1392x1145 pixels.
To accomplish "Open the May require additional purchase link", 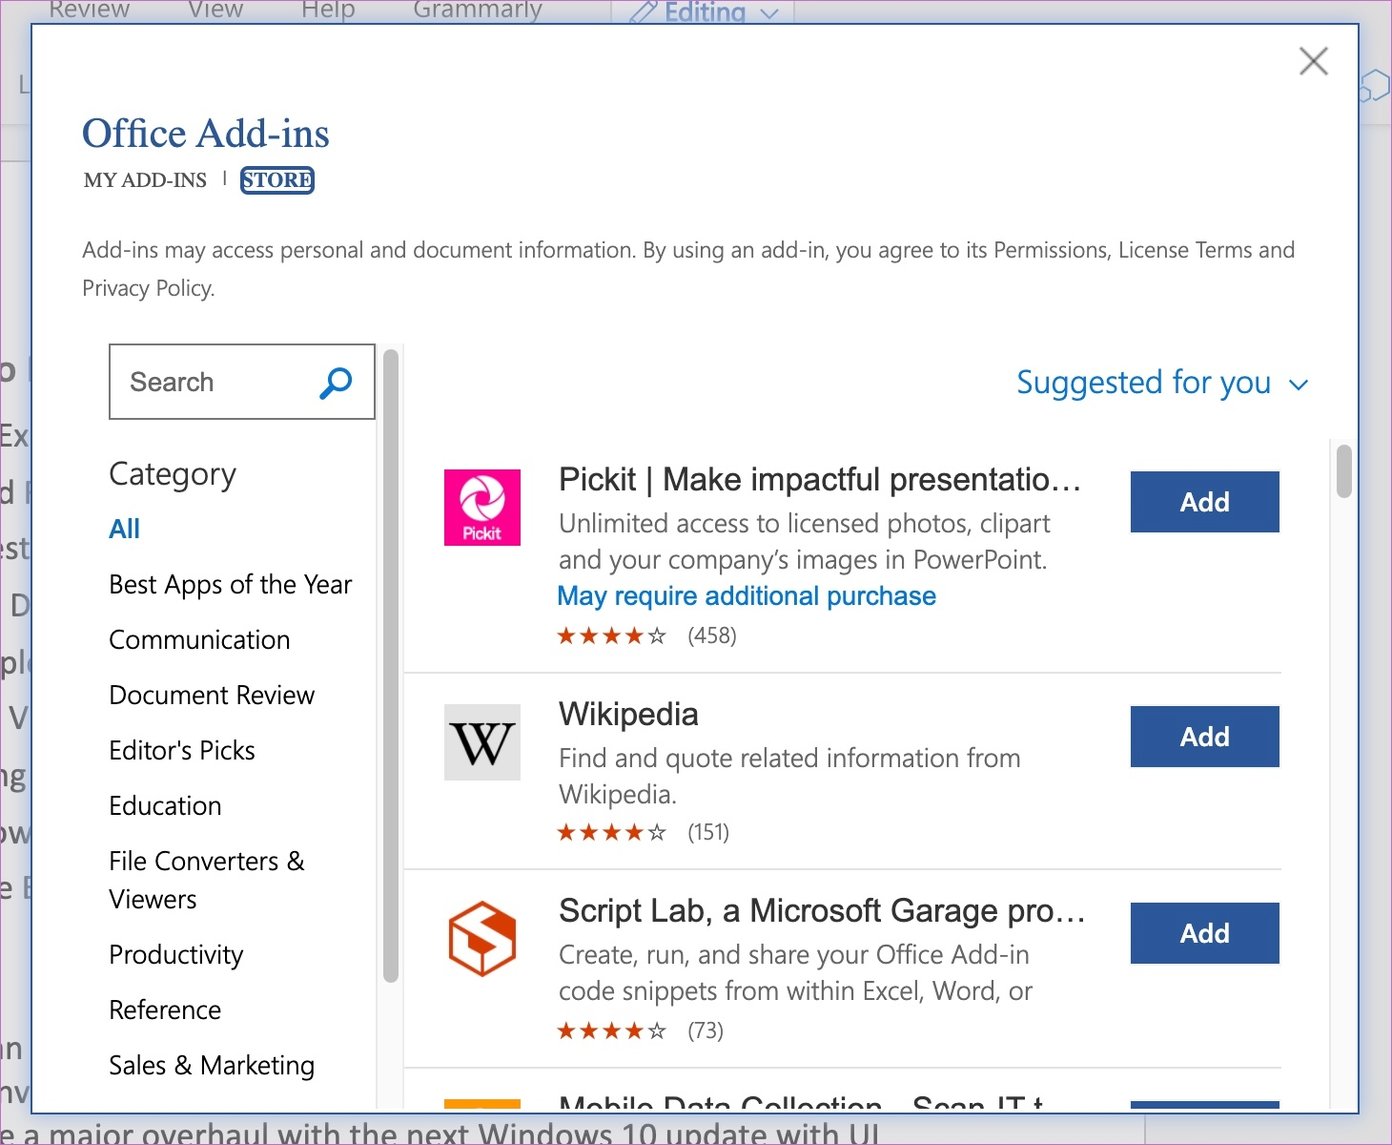I will click(746, 595).
